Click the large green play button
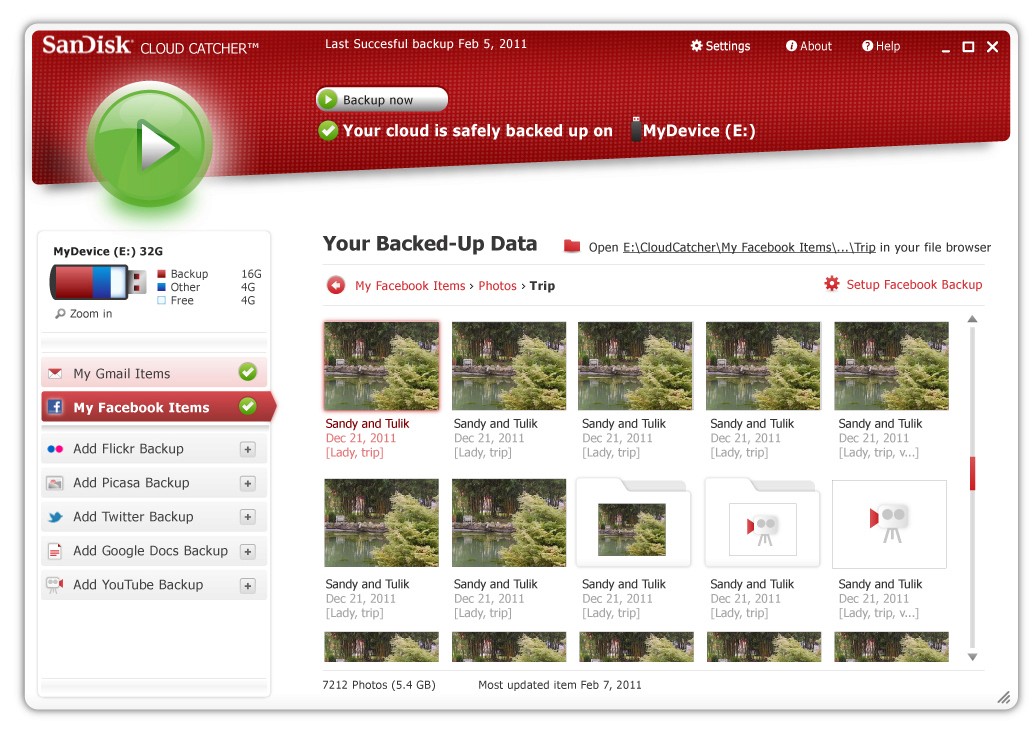Screen dimensions: 1032x738 coord(150,145)
